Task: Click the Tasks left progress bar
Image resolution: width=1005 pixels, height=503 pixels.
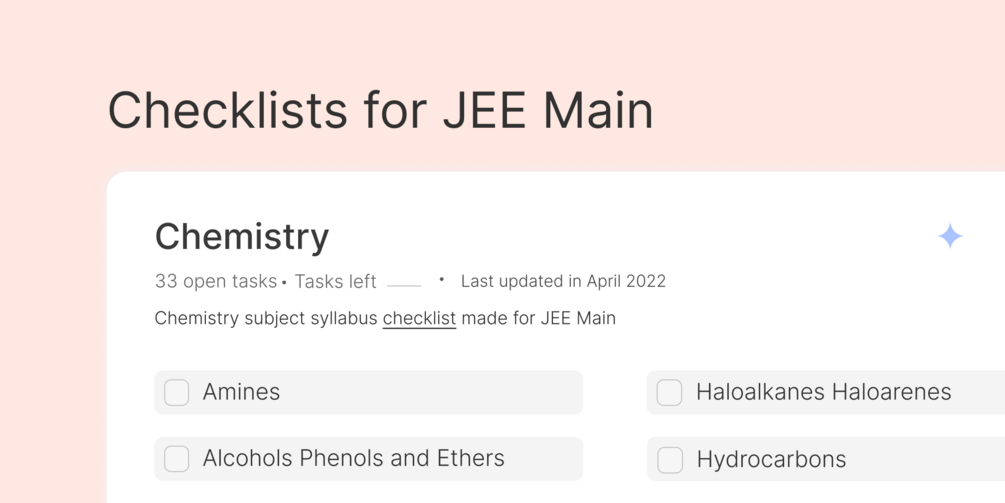Action: [x=404, y=285]
